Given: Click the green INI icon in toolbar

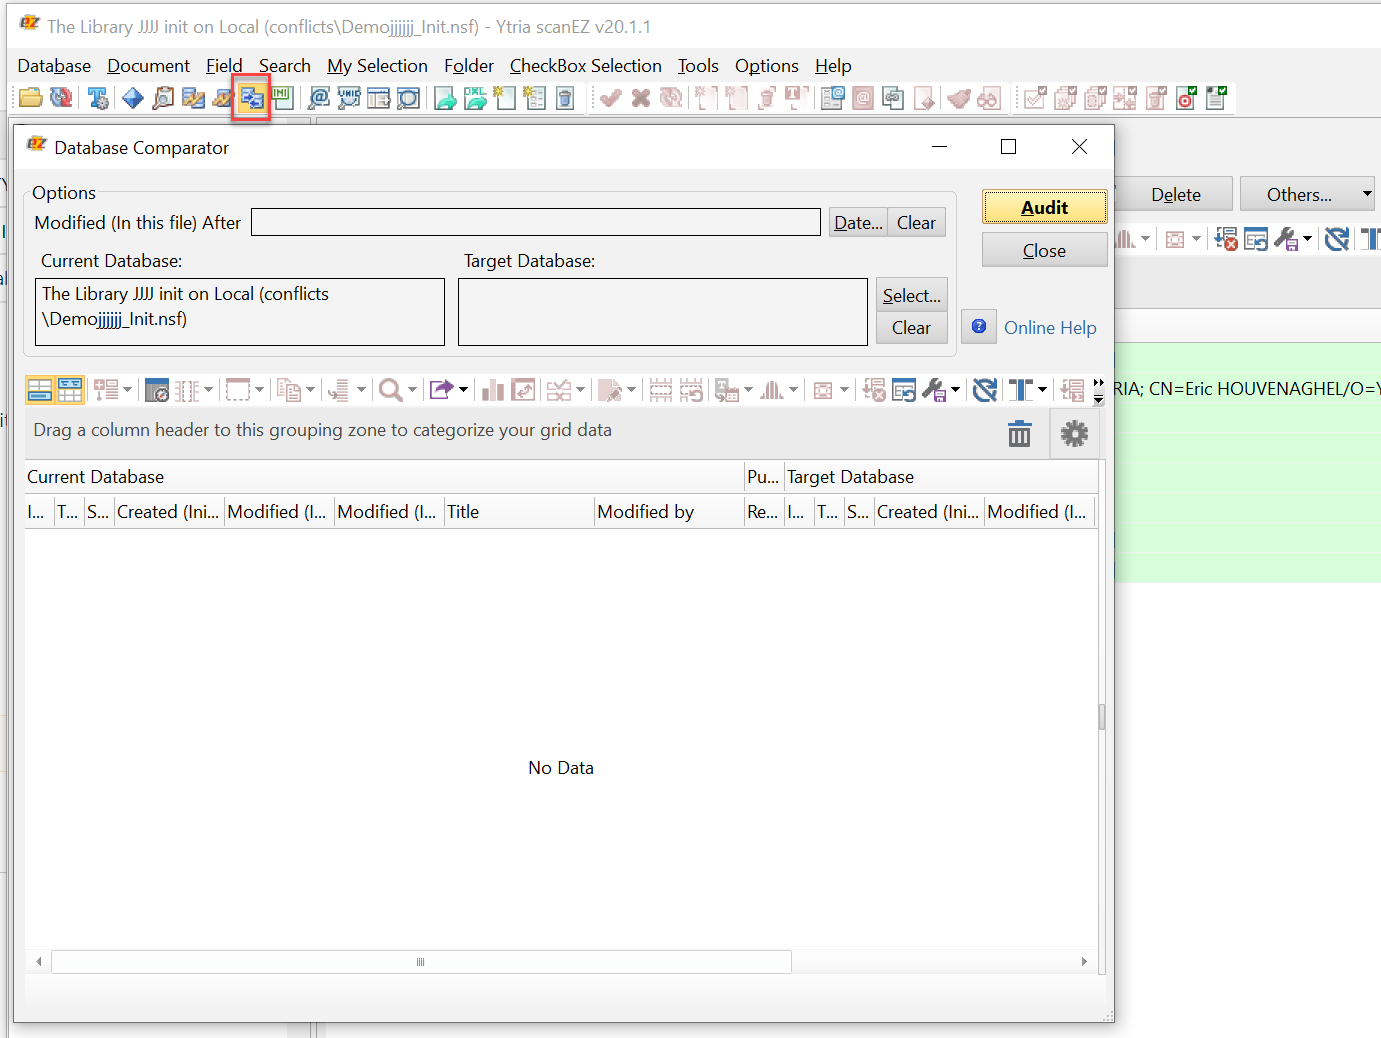Looking at the screenshot, I should click(x=283, y=97).
